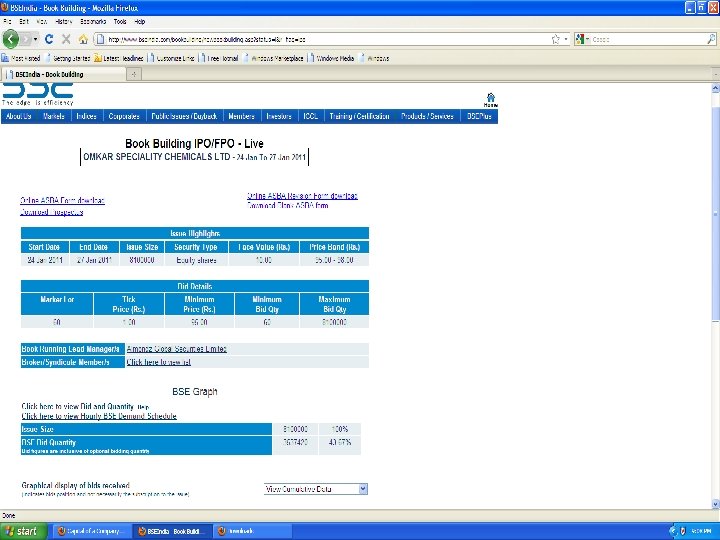Viewport: 720px width, 540px height.
Task: Open the About Us navigation item
Action: tap(19, 116)
